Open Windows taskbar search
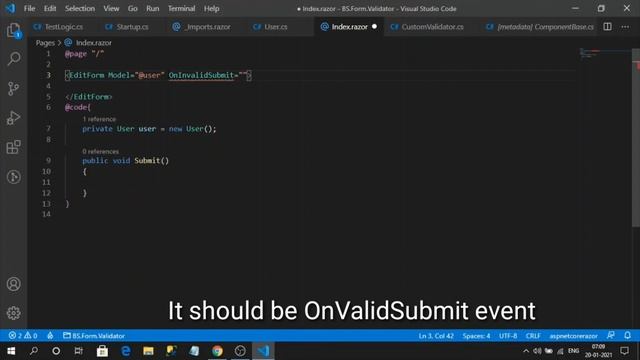This screenshot has height=360, width=640. point(34,351)
